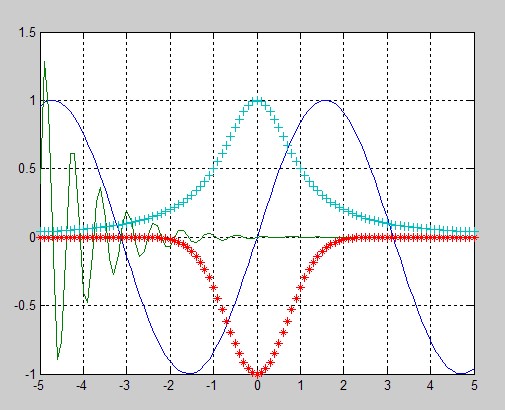Select the x-axis tick label 5
Image resolution: width=505 pixels, height=410 pixels.
pos(474,386)
